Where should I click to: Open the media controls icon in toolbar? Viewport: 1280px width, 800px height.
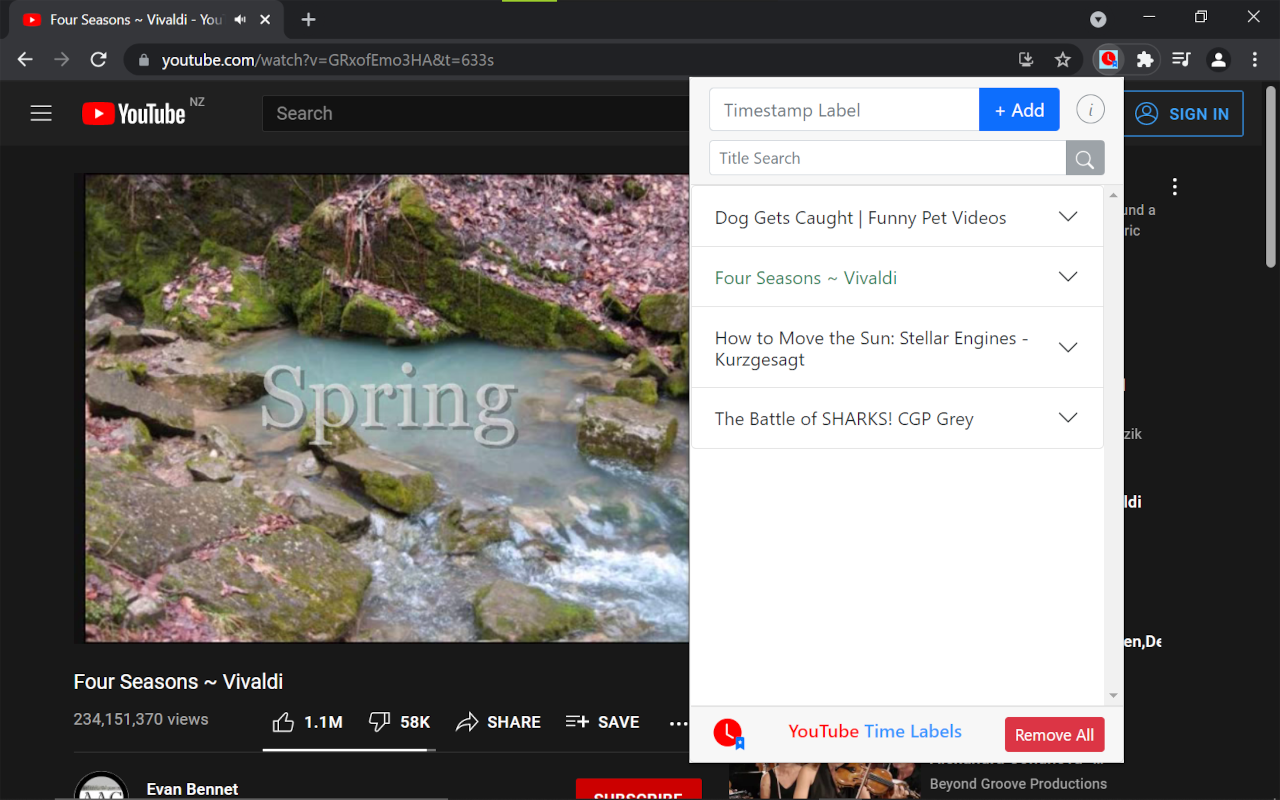[1181, 60]
